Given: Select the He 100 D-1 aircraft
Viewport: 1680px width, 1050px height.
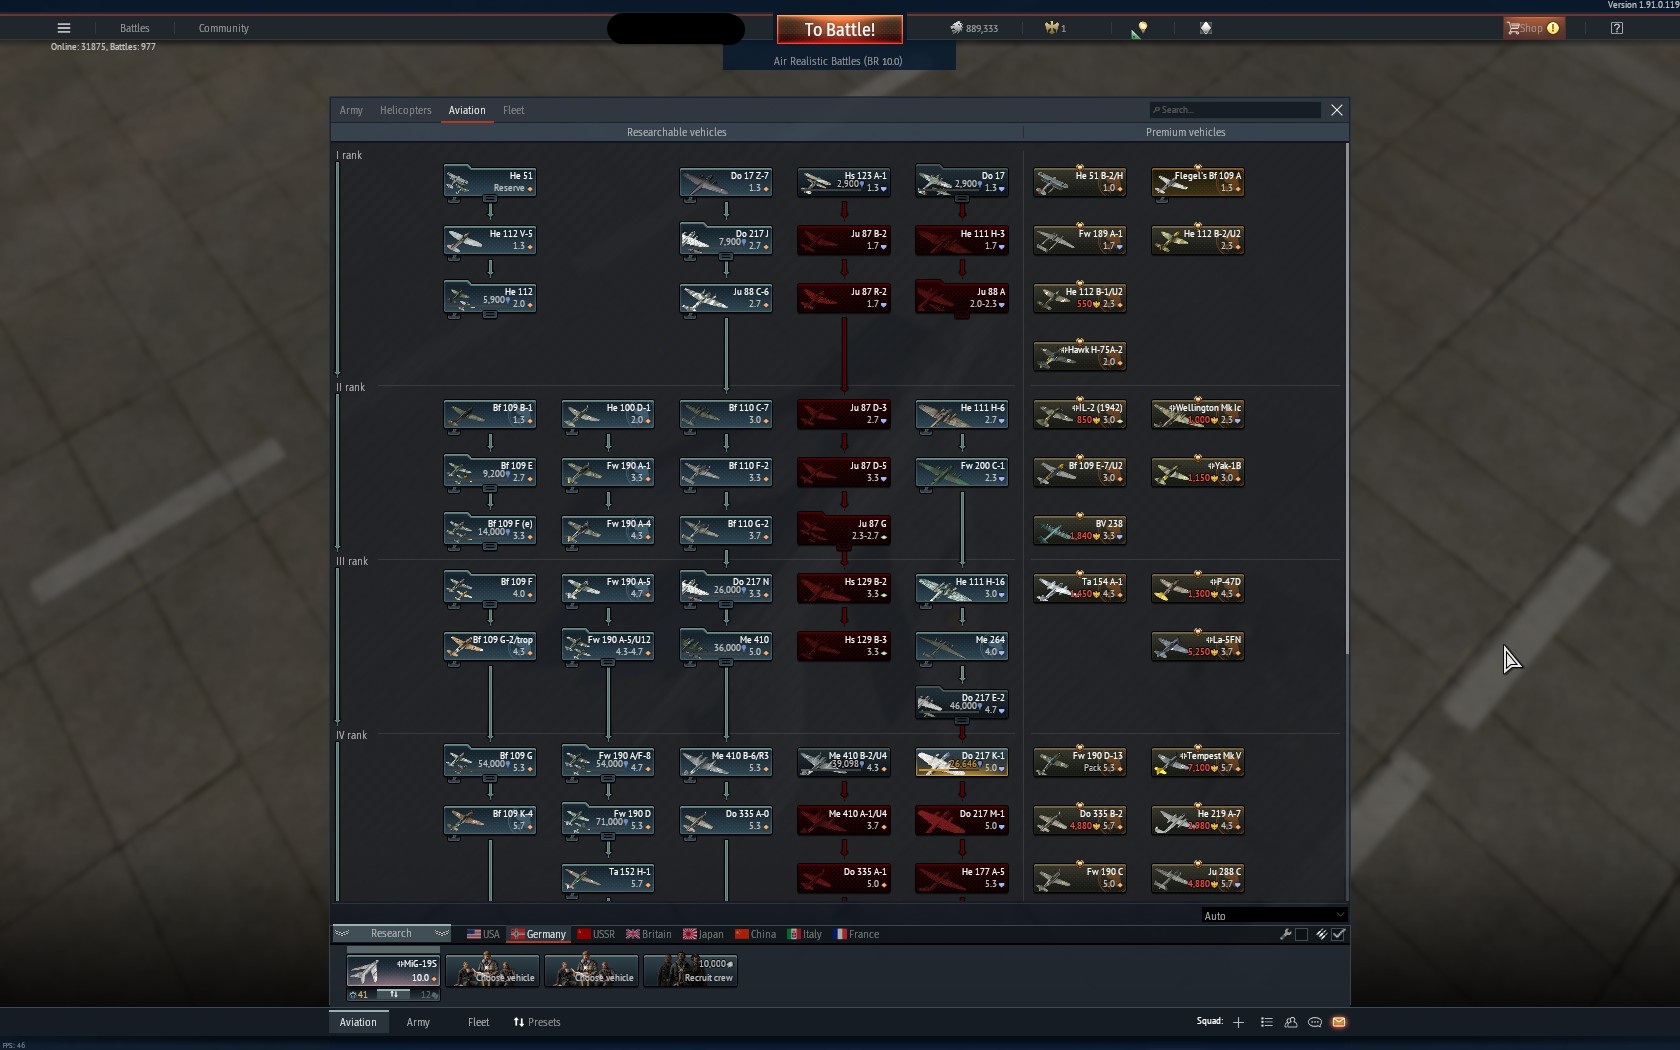Looking at the screenshot, I should click(608, 414).
